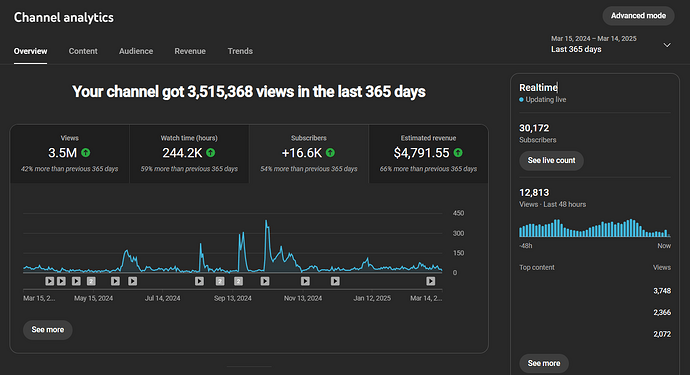Open the Content tab
This screenshot has width=690, height=375.
[83, 51]
